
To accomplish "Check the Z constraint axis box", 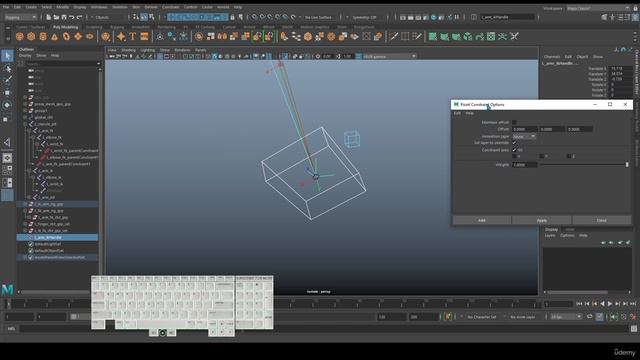I will tap(569, 156).
